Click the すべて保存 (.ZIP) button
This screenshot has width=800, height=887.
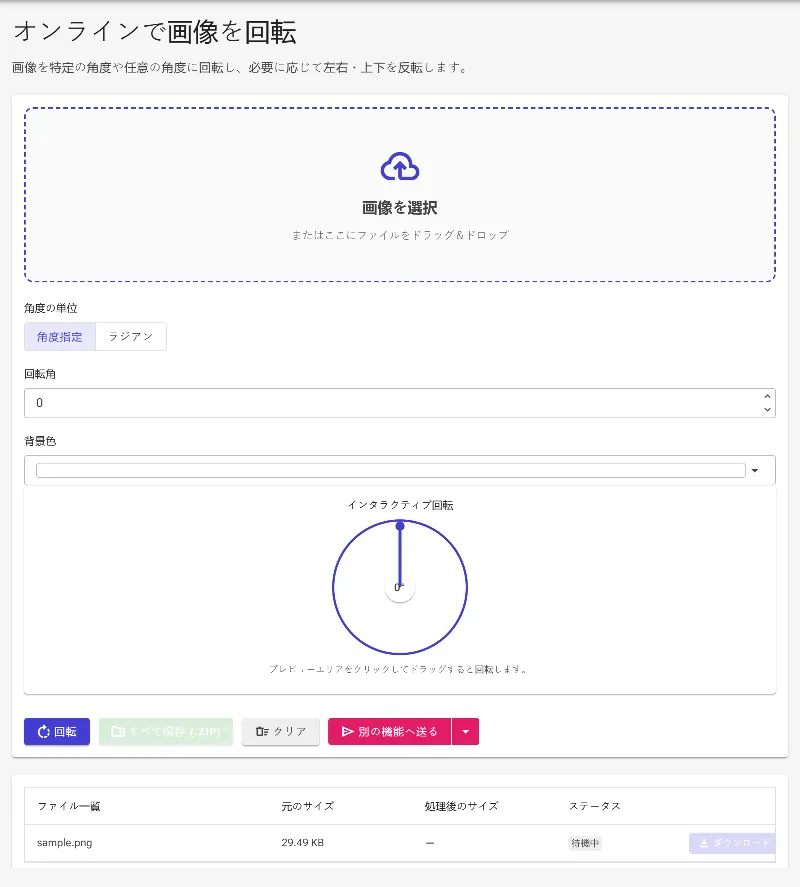click(x=166, y=731)
